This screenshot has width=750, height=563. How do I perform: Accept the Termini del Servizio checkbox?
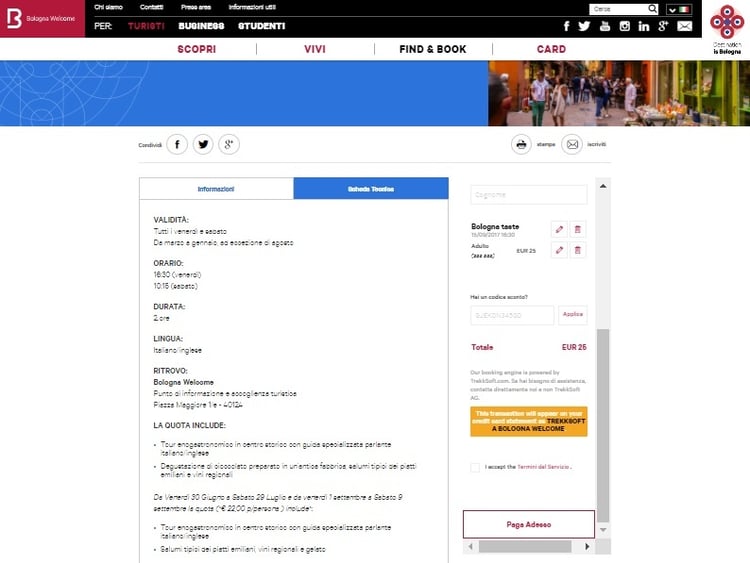pos(475,467)
